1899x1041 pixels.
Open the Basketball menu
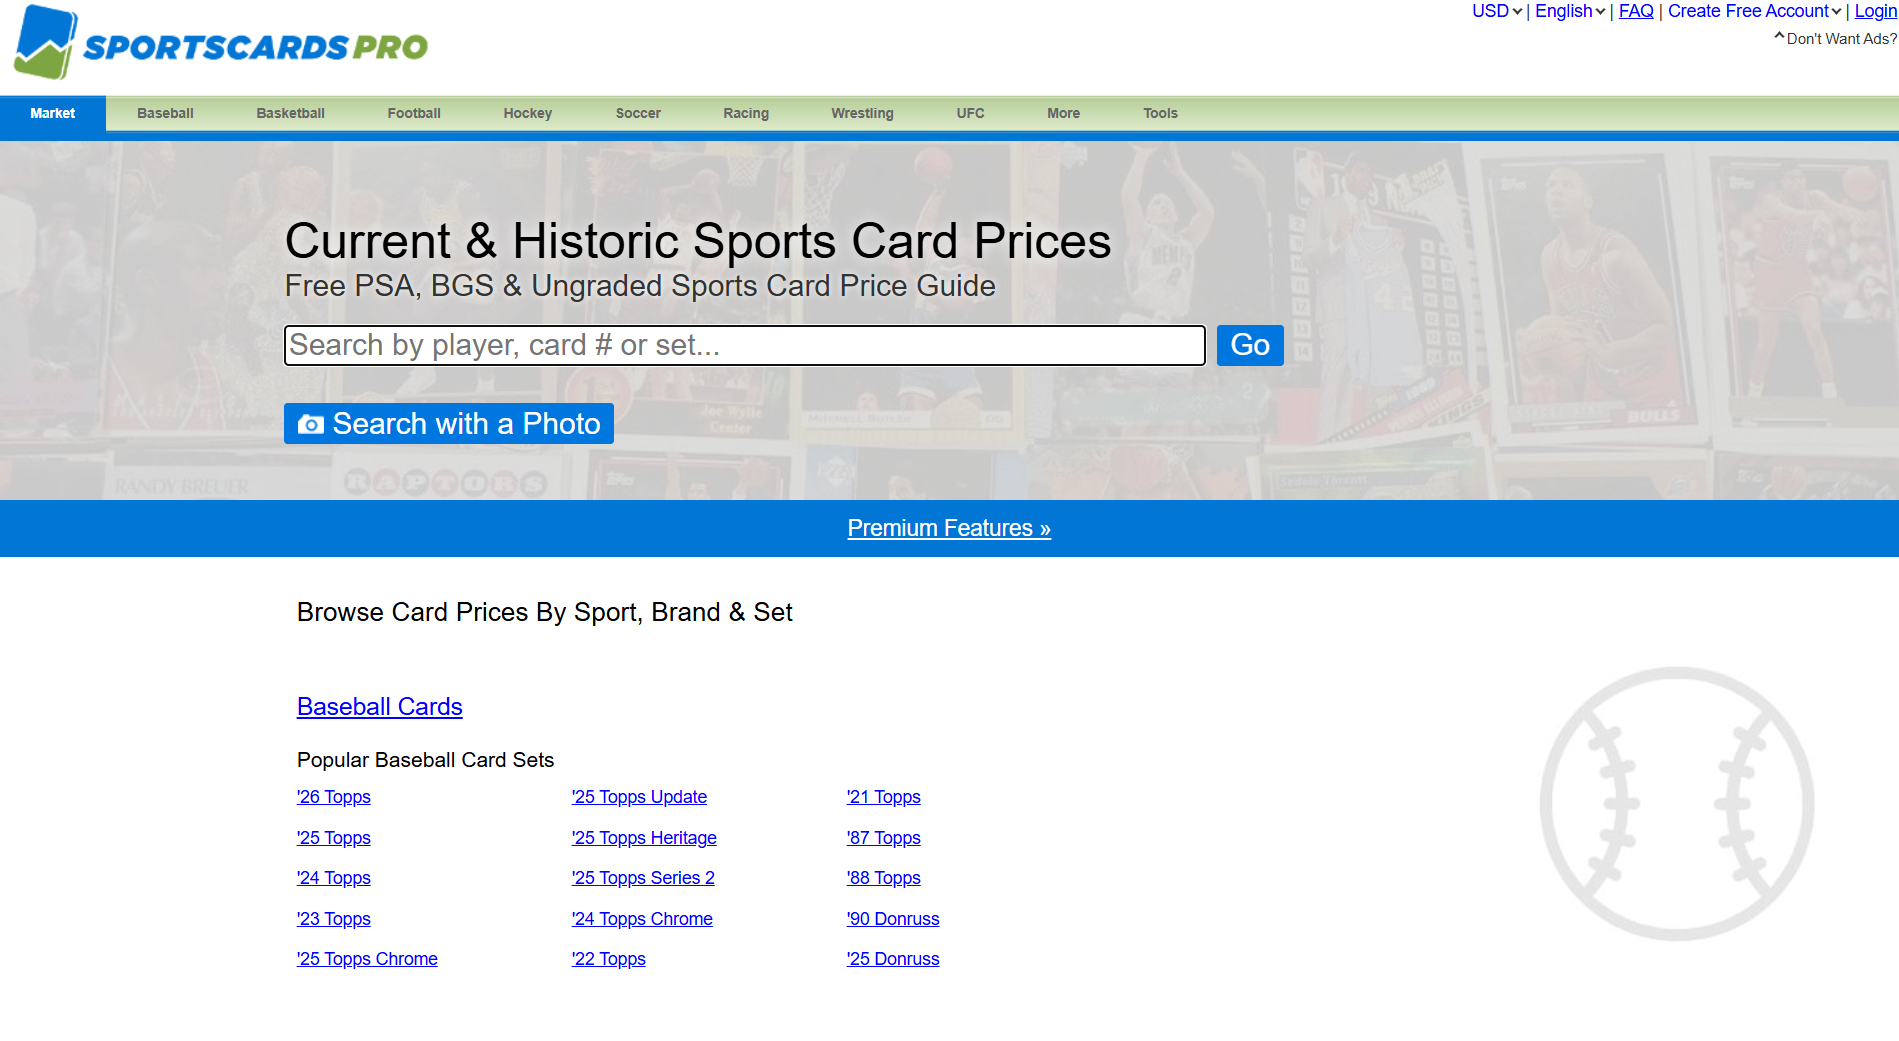click(290, 113)
